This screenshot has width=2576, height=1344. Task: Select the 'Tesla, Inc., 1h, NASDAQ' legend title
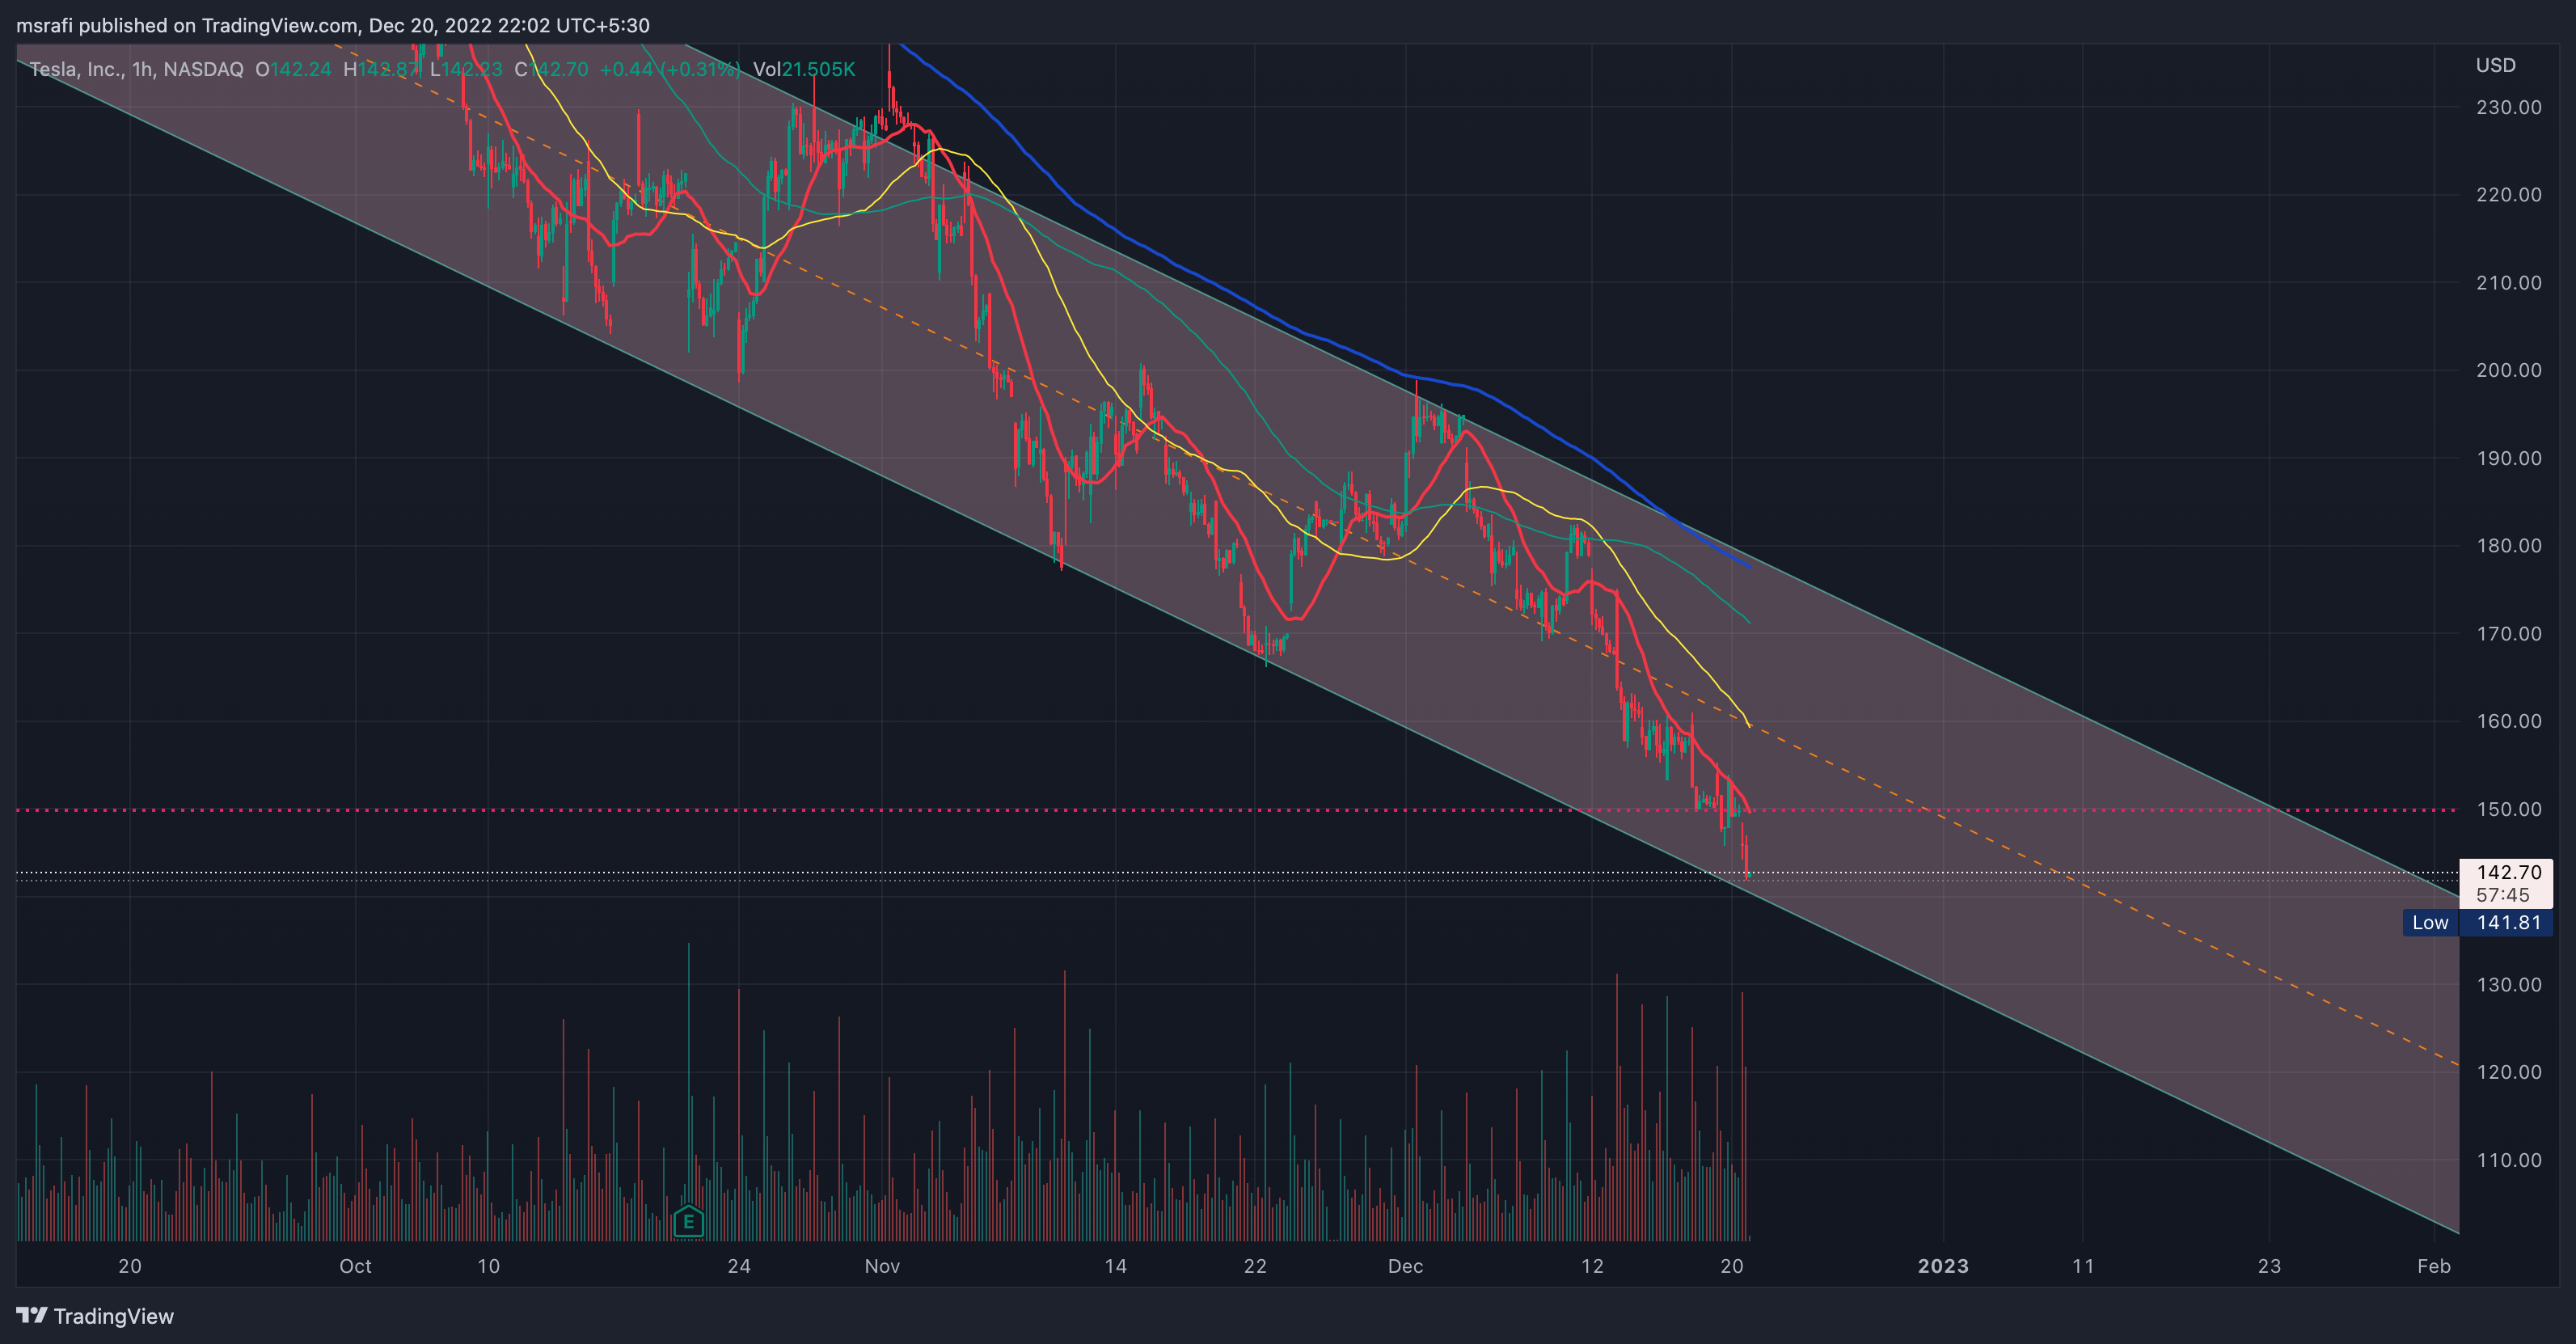pos(136,69)
